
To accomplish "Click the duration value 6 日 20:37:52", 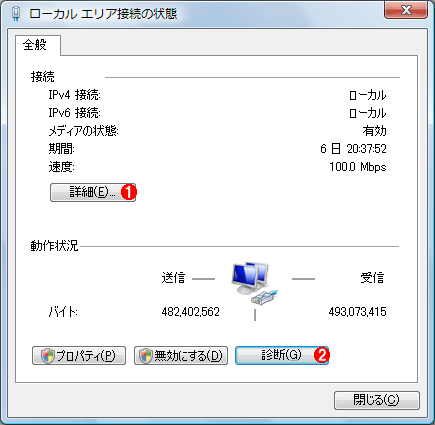I will click(x=353, y=149).
